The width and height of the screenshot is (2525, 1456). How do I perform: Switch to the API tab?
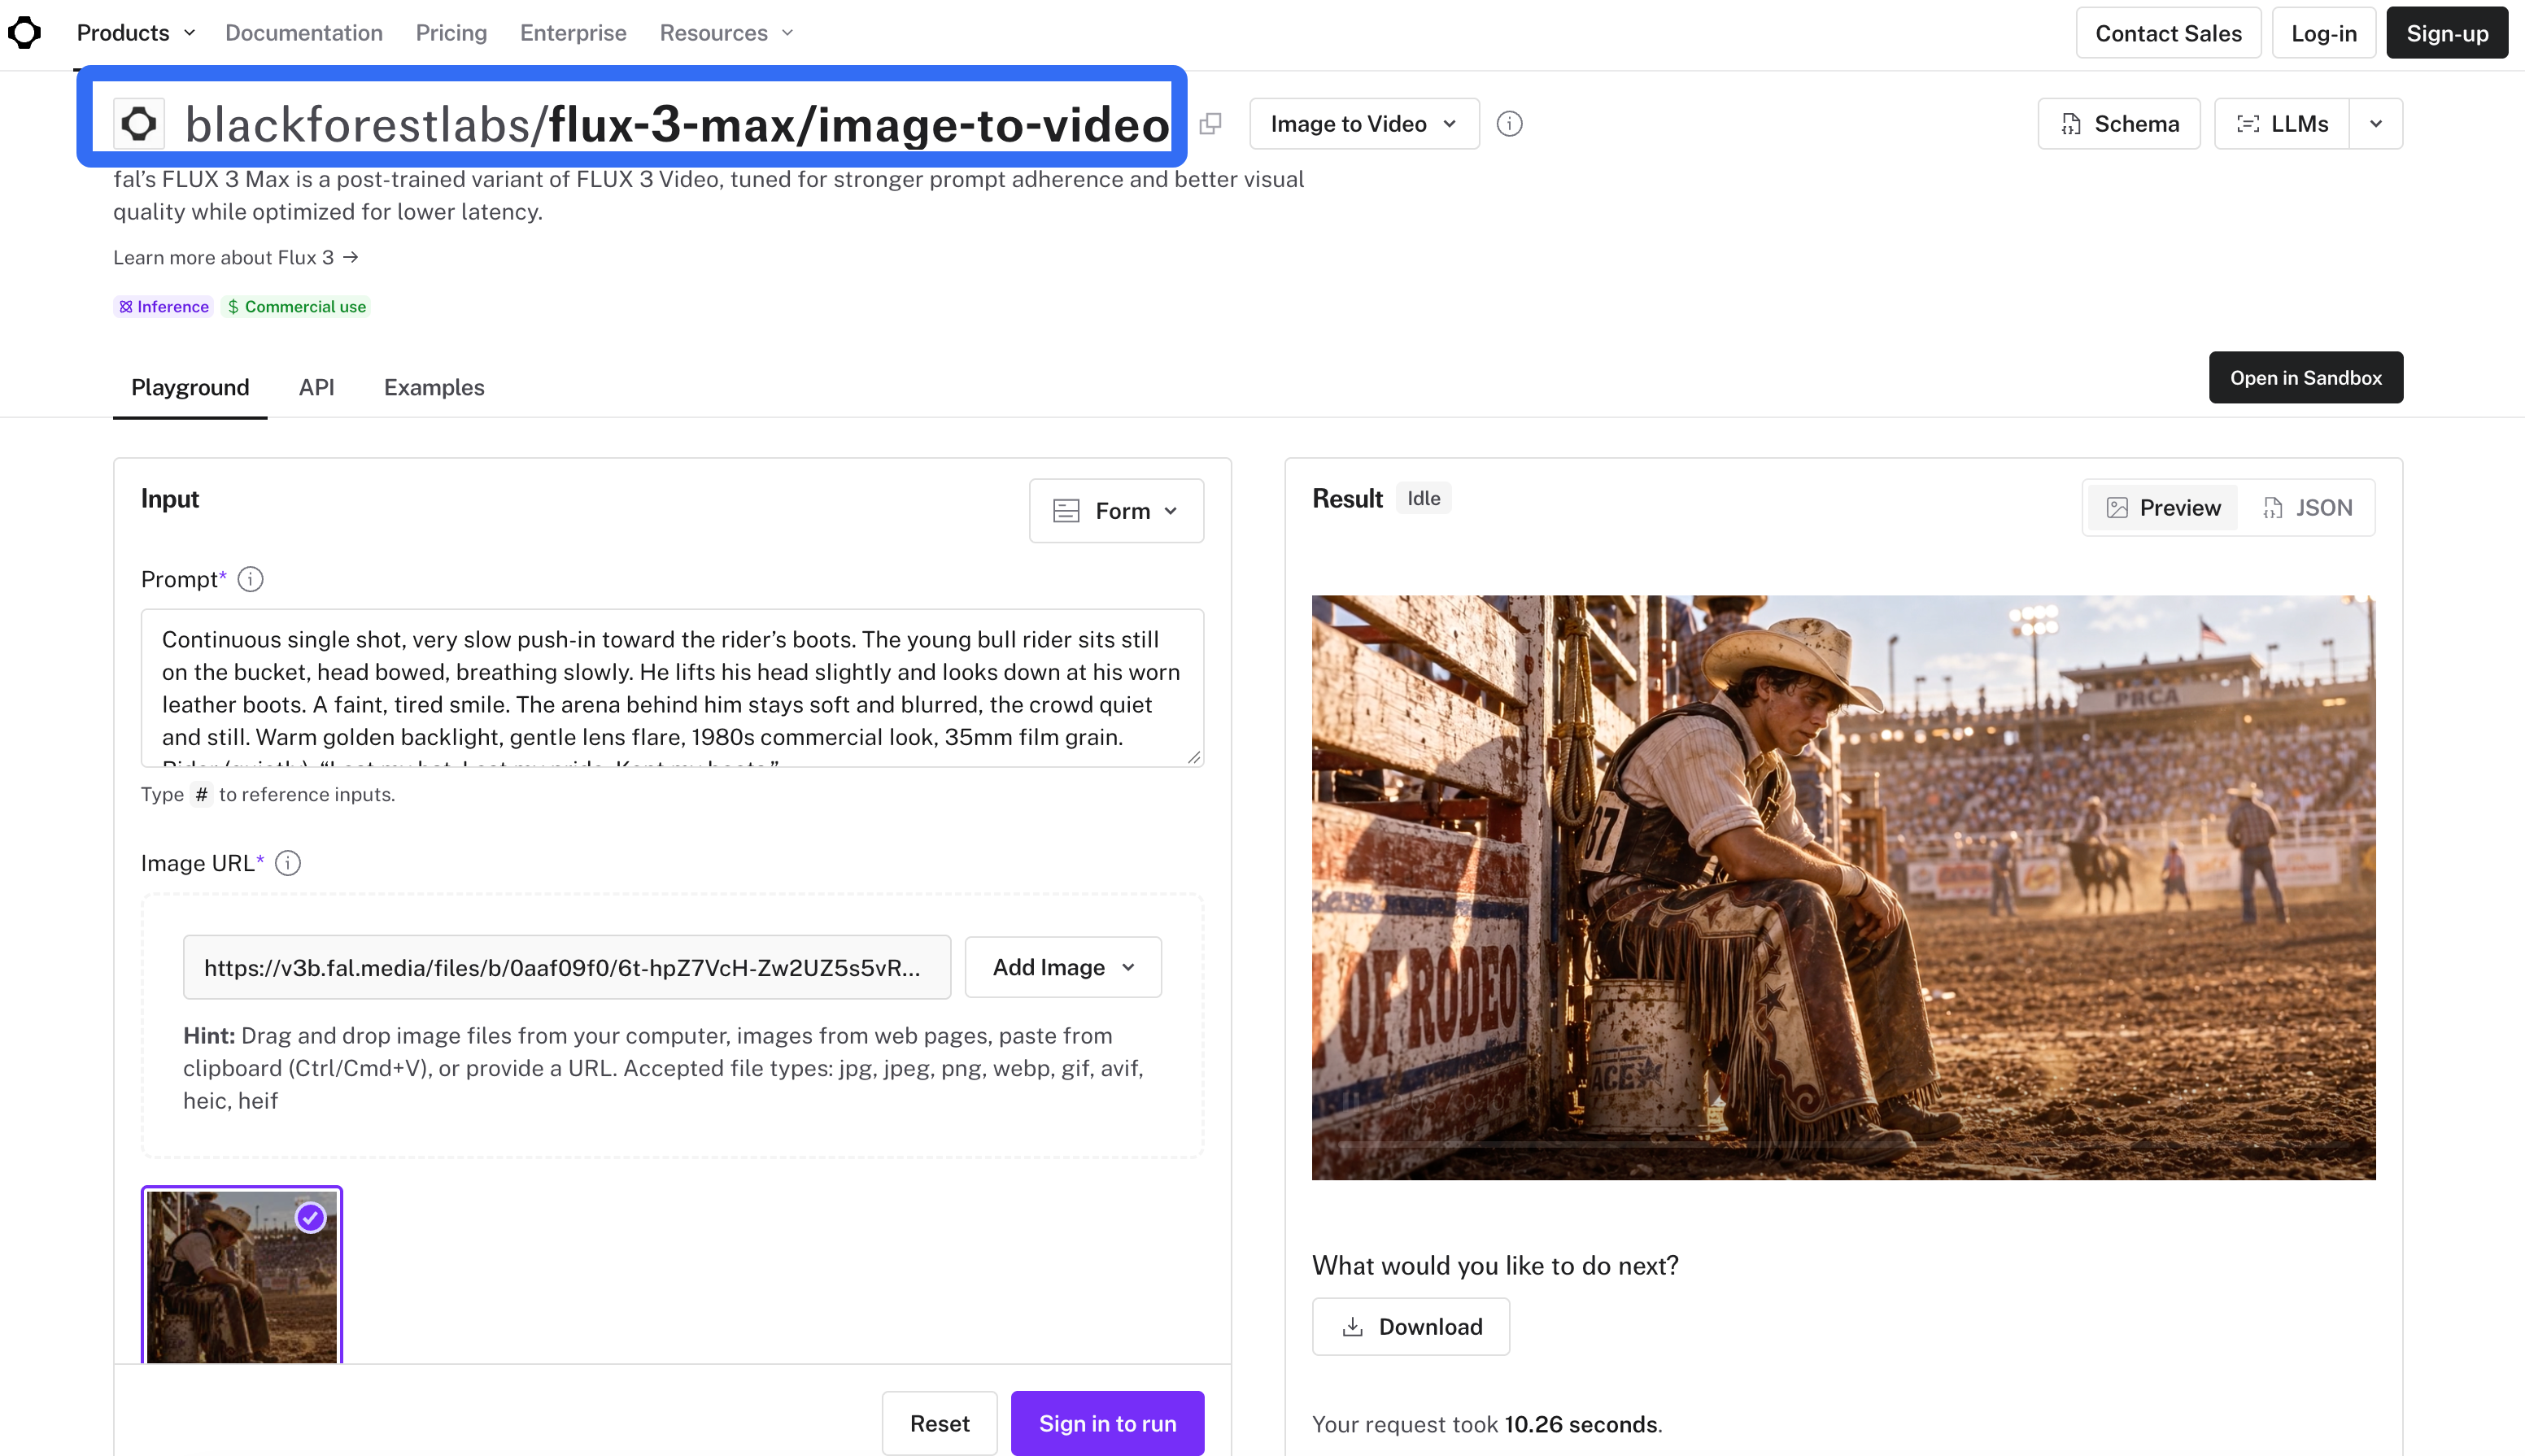(316, 387)
